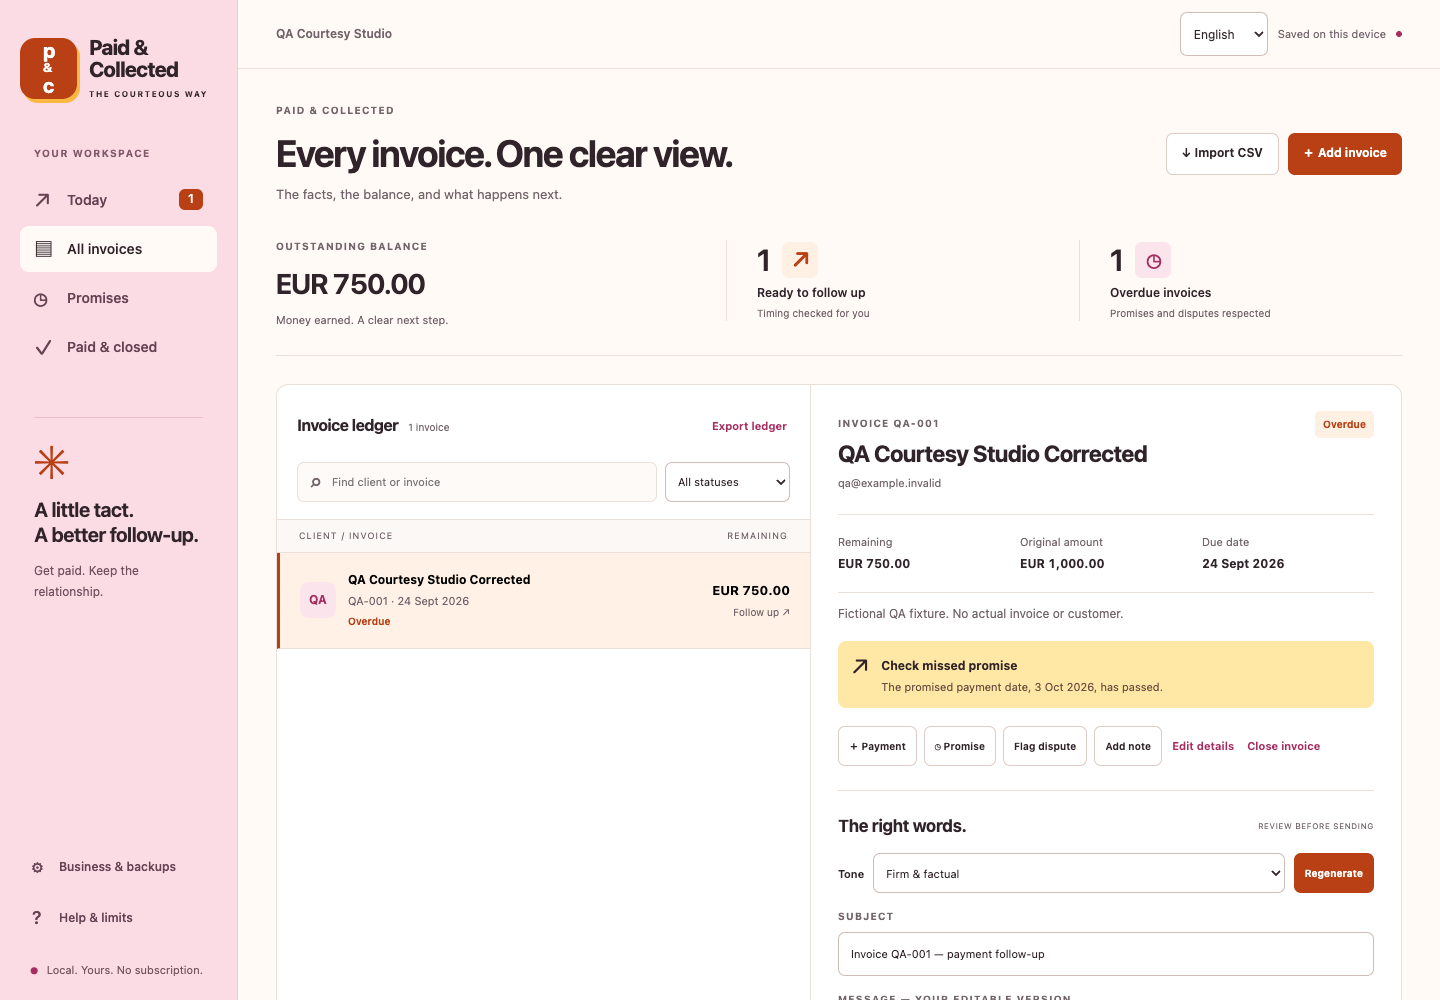Click the qa@example.invalid email text
Viewport: 1440px width, 1000px height.
(x=890, y=483)
